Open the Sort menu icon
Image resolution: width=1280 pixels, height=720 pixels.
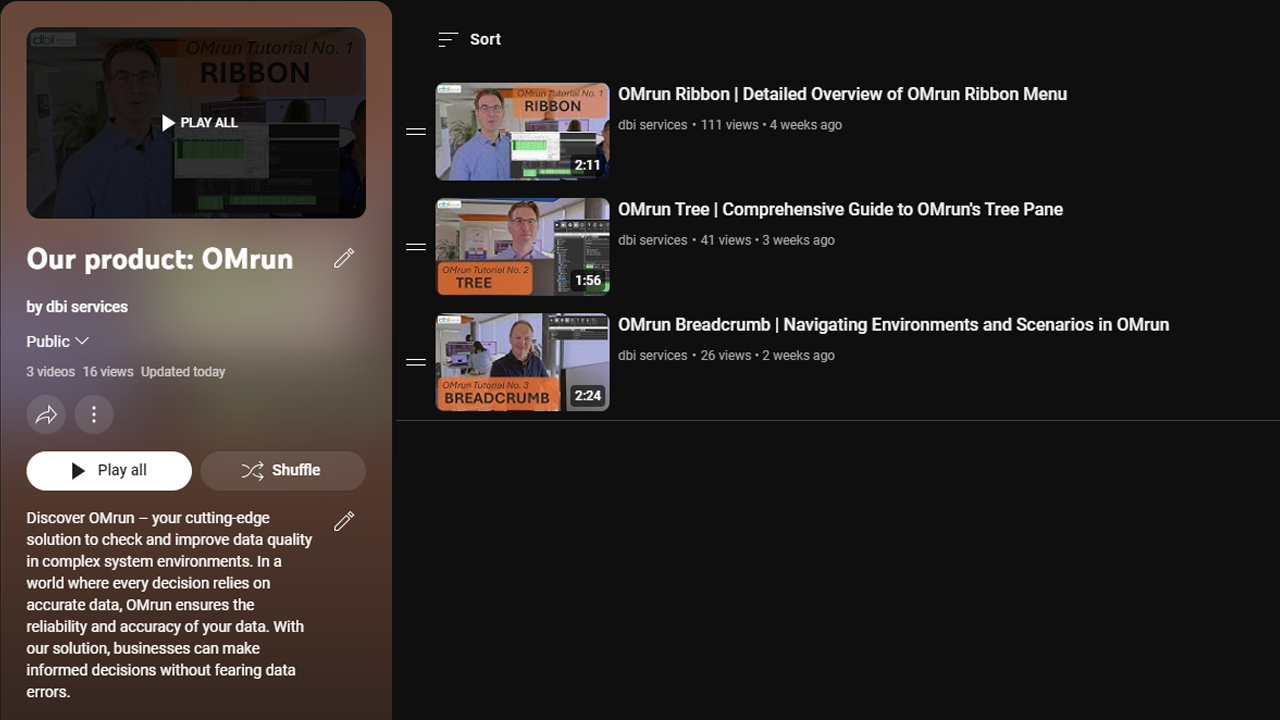[x=448, y=39]
